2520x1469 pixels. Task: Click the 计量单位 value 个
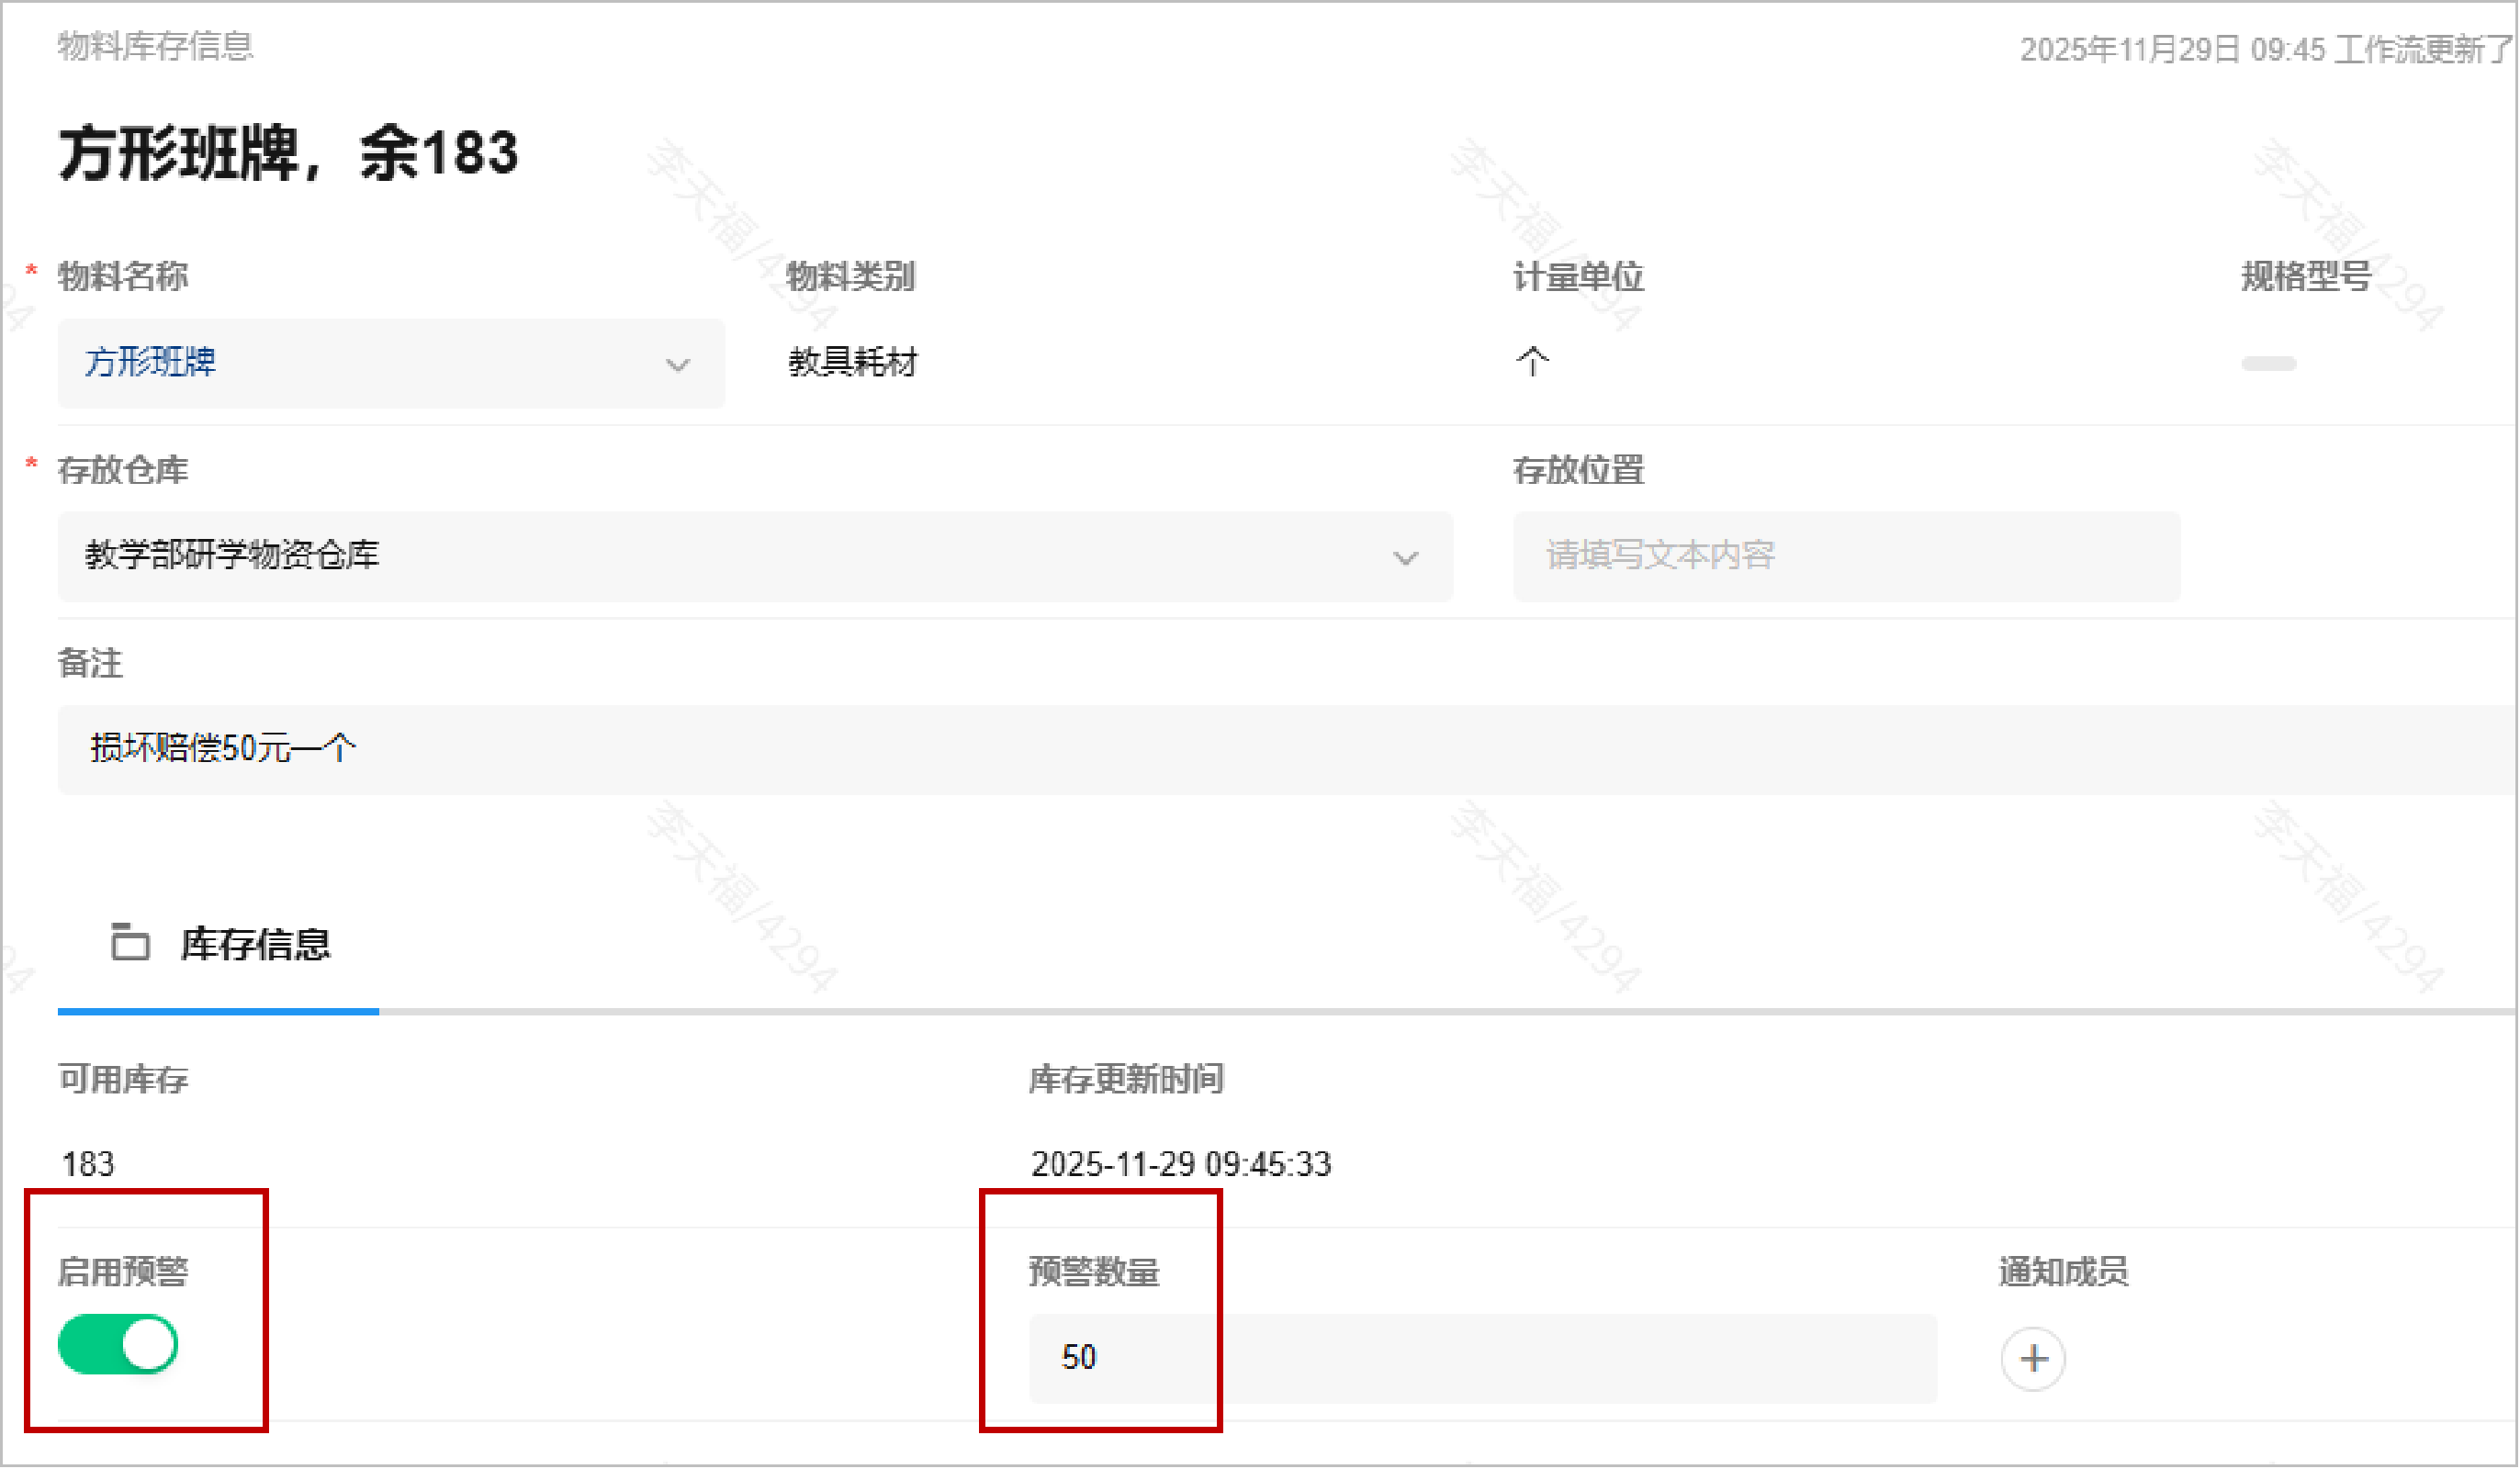pyautogui.click(x=1531, y=361)
